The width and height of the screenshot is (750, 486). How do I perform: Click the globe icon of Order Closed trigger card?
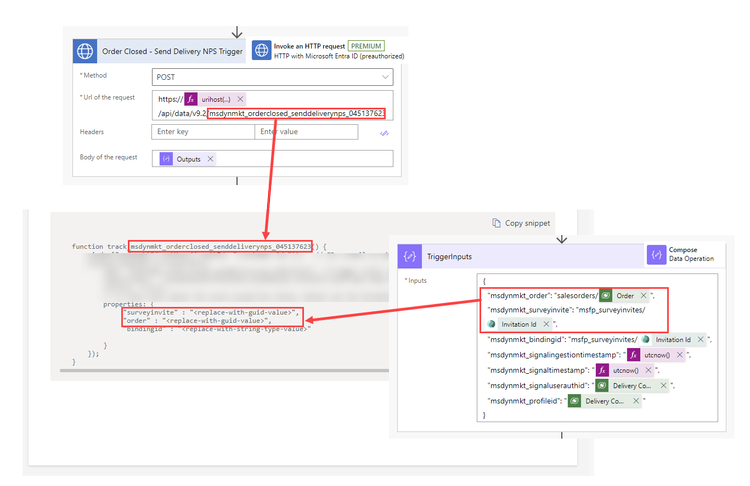85,51
